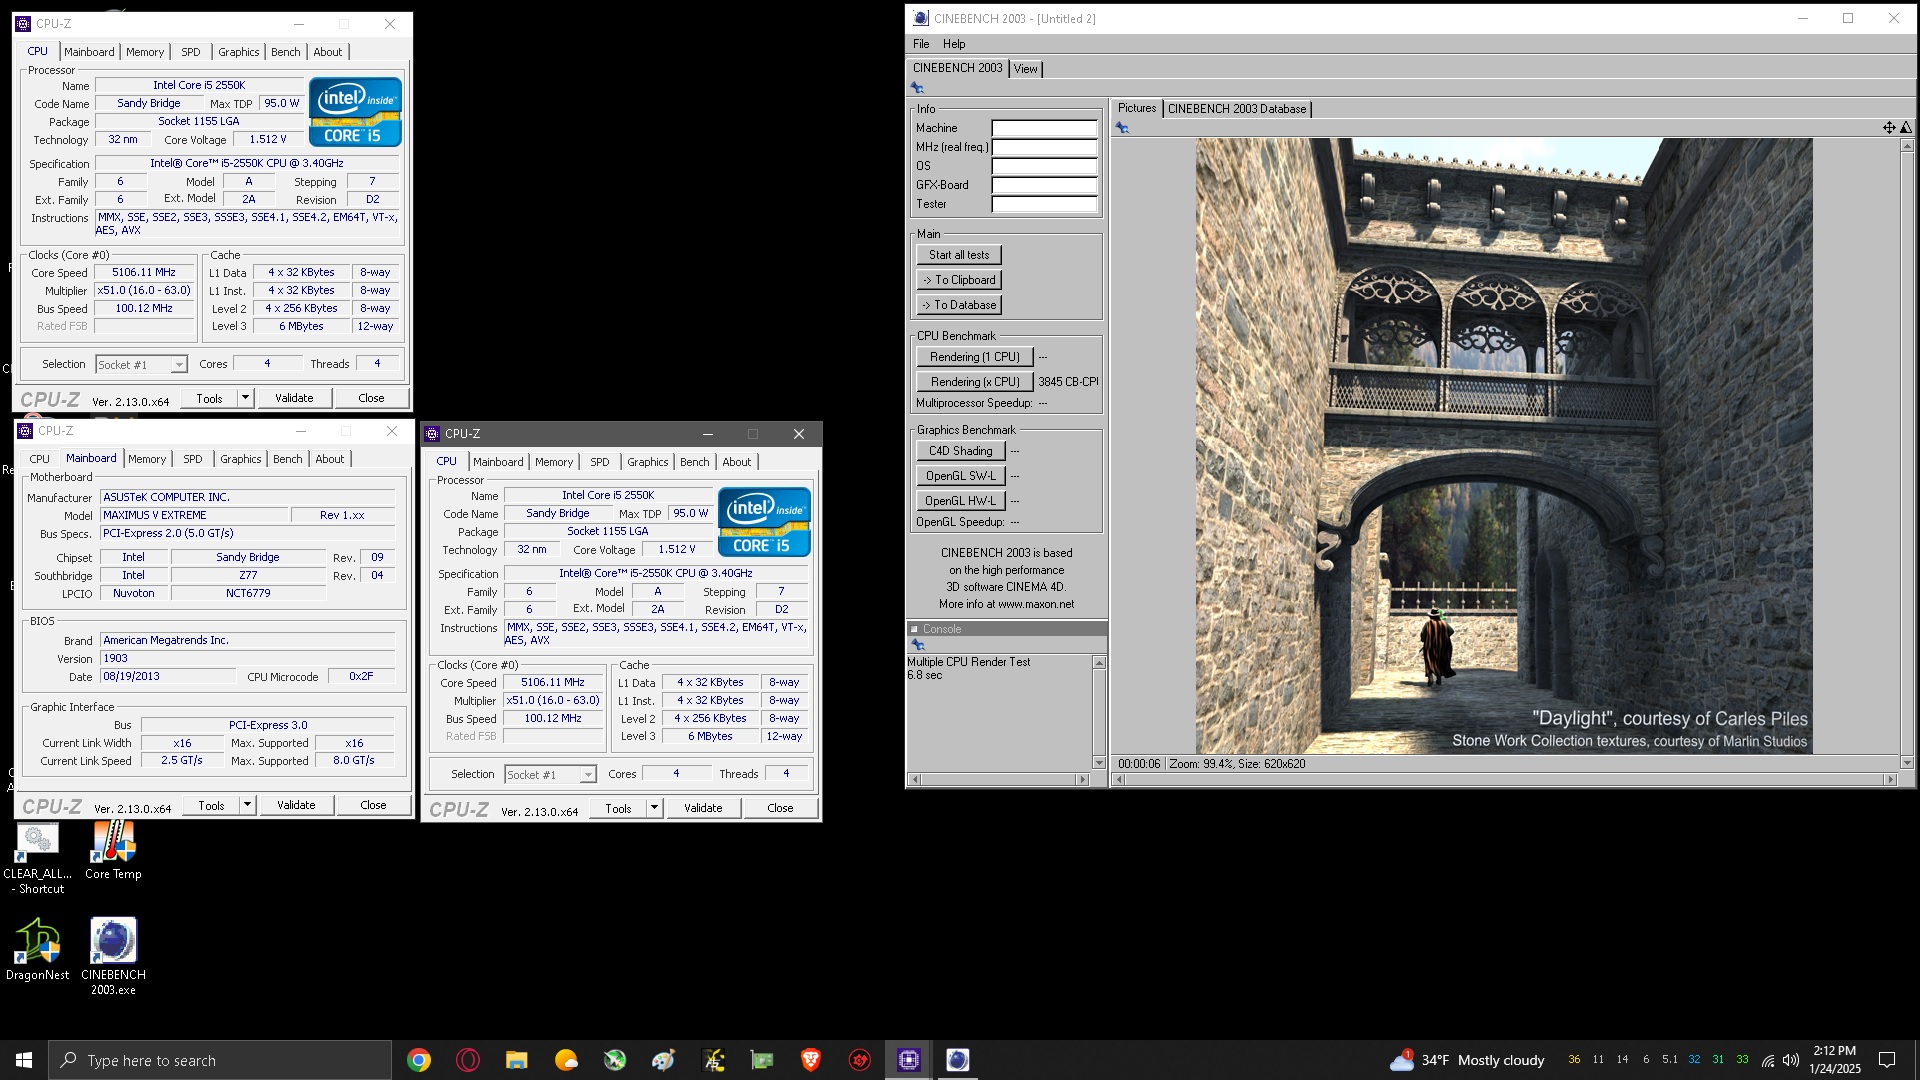Click the triangle zoom icon in Pictures panel
Viewport: 1920px width, 1080px height.
coord(1906,128)
